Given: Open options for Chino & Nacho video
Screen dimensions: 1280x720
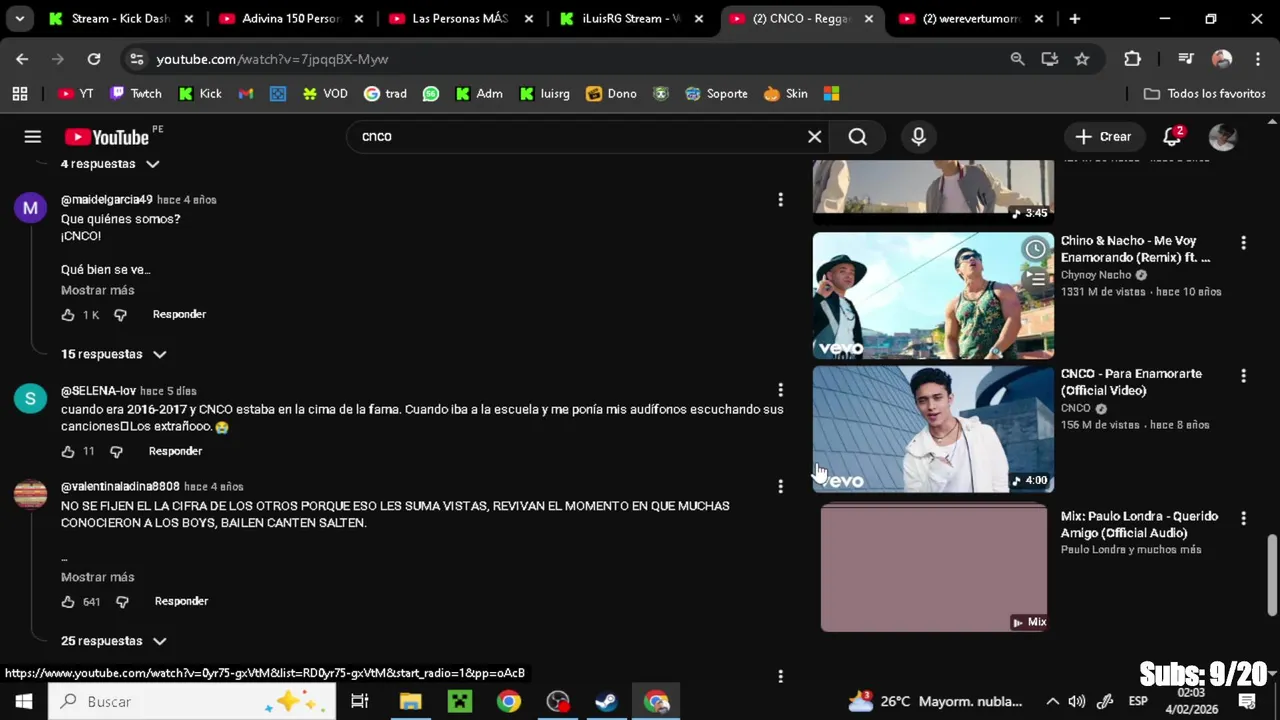Looking at the screenshot, I should click(1243, 243).
